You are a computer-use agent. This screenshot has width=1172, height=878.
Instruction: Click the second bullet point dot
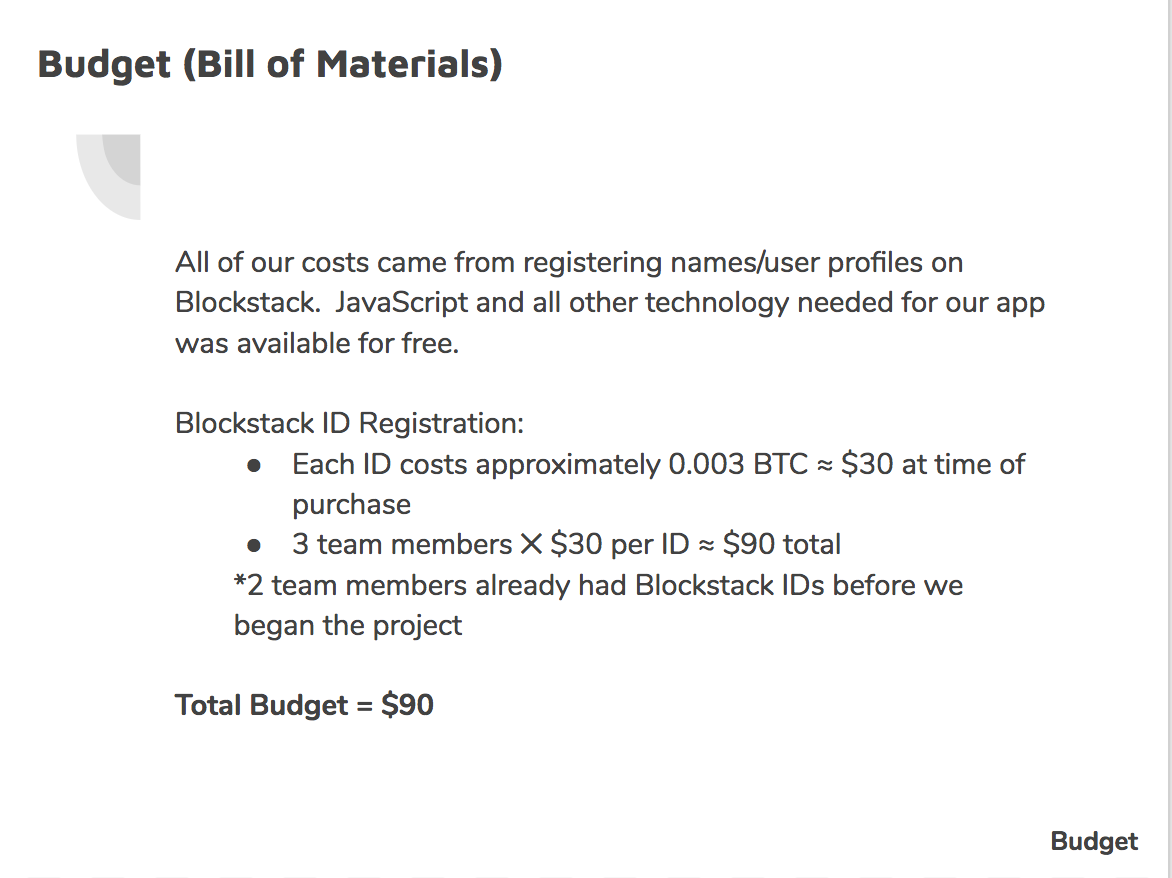[254, 545]
